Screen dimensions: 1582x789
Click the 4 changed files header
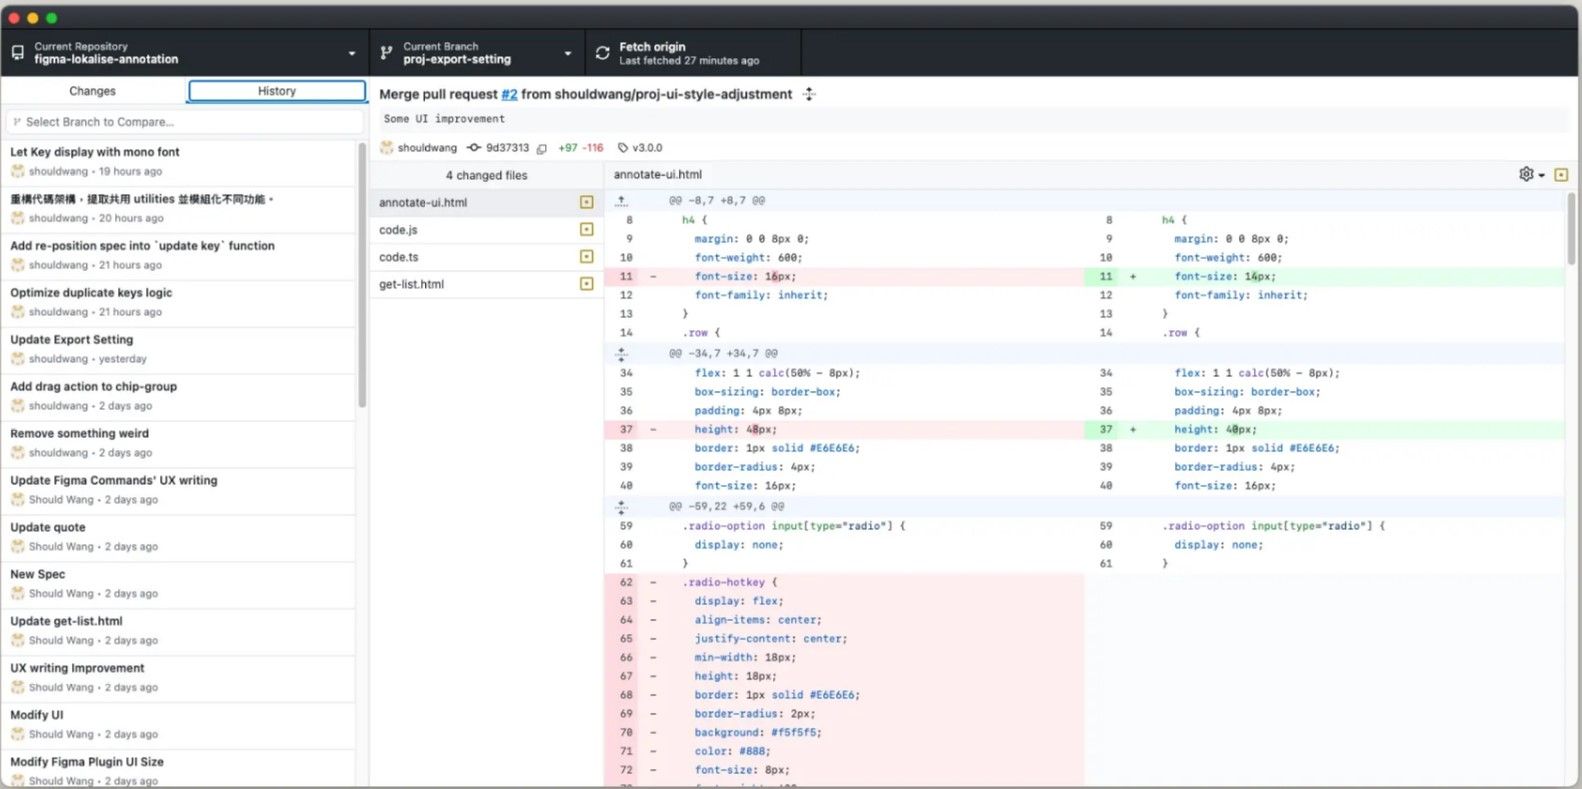coord(486,175)
